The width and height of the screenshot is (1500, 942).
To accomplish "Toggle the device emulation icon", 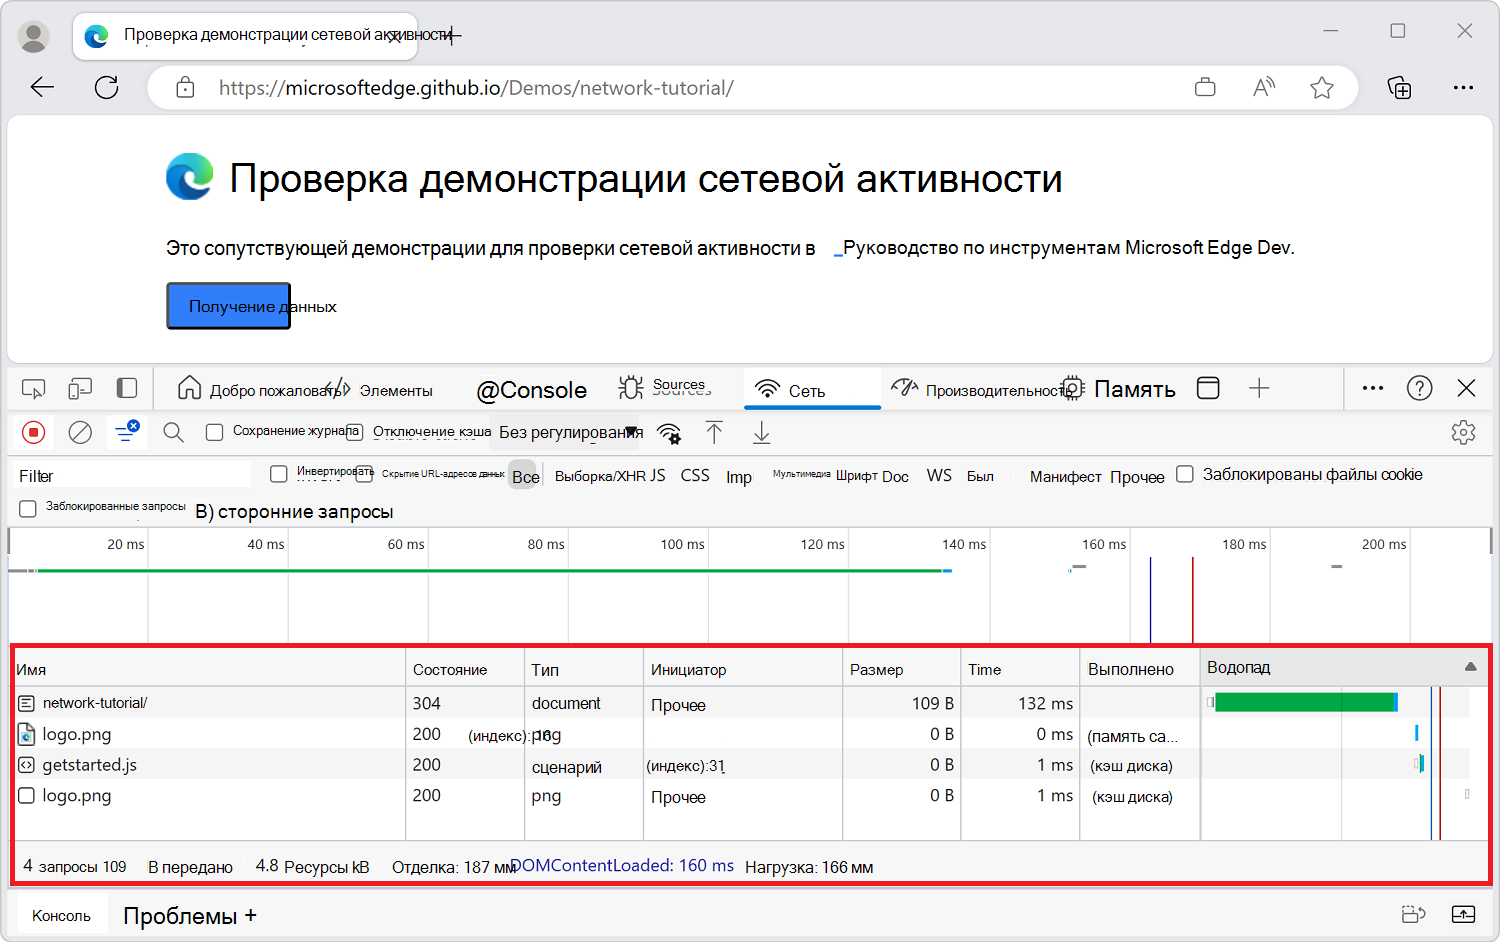I will 79,388.
